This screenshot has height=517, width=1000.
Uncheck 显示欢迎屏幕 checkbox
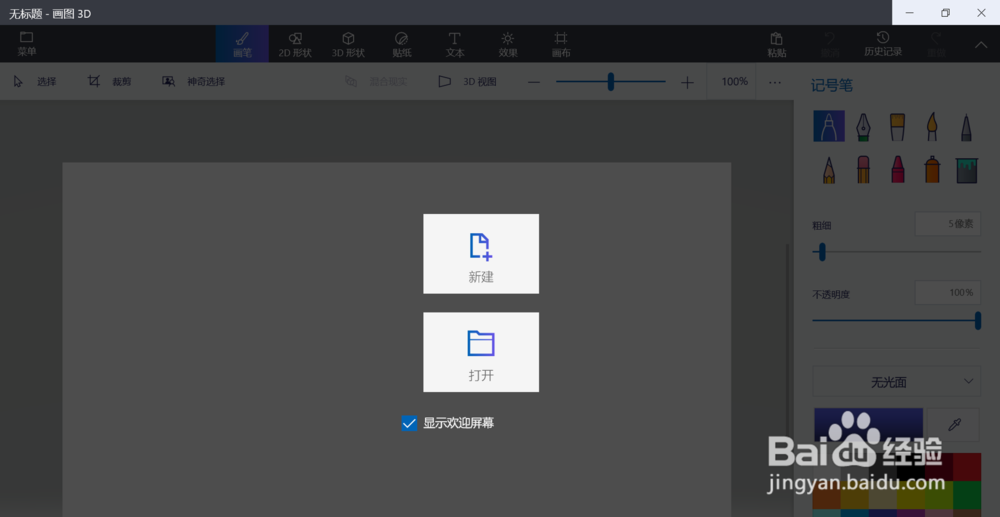409,423
